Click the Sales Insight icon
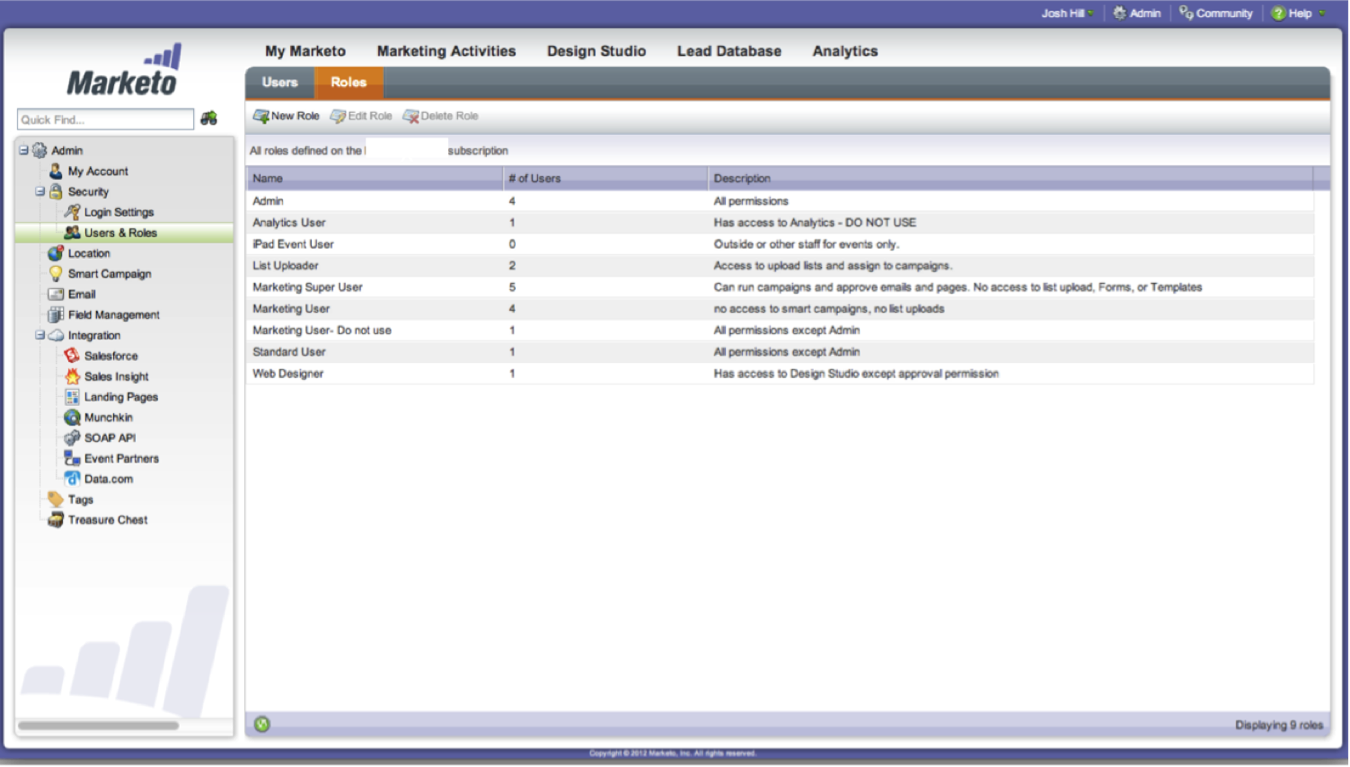 [x=72, y=377]
